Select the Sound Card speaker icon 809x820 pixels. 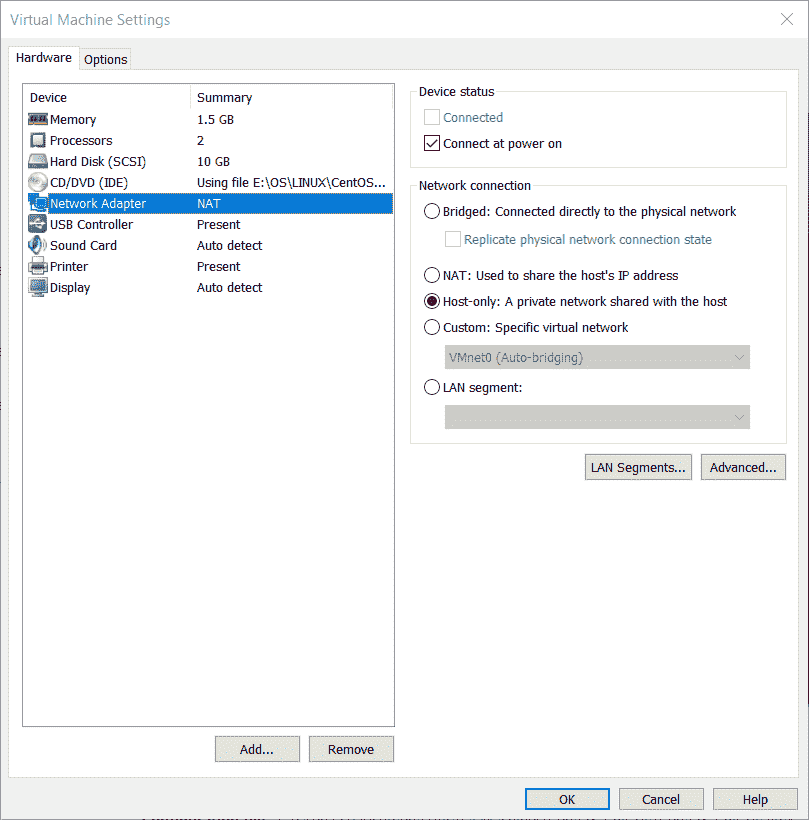coord(38,245)
